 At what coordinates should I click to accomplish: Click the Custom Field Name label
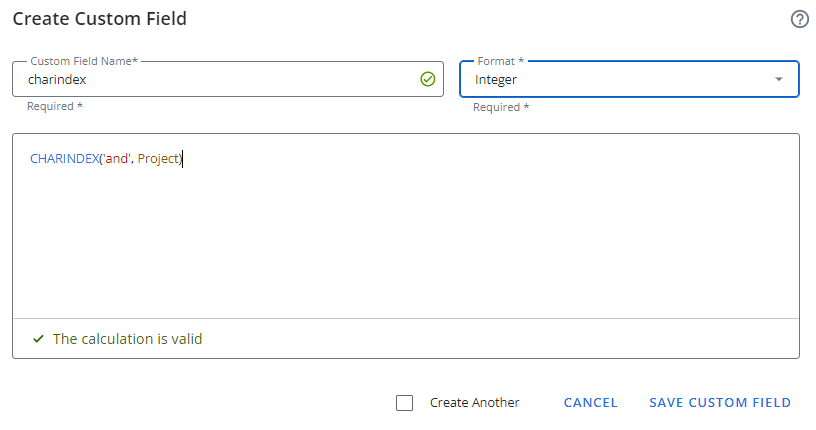coord(84,62)
